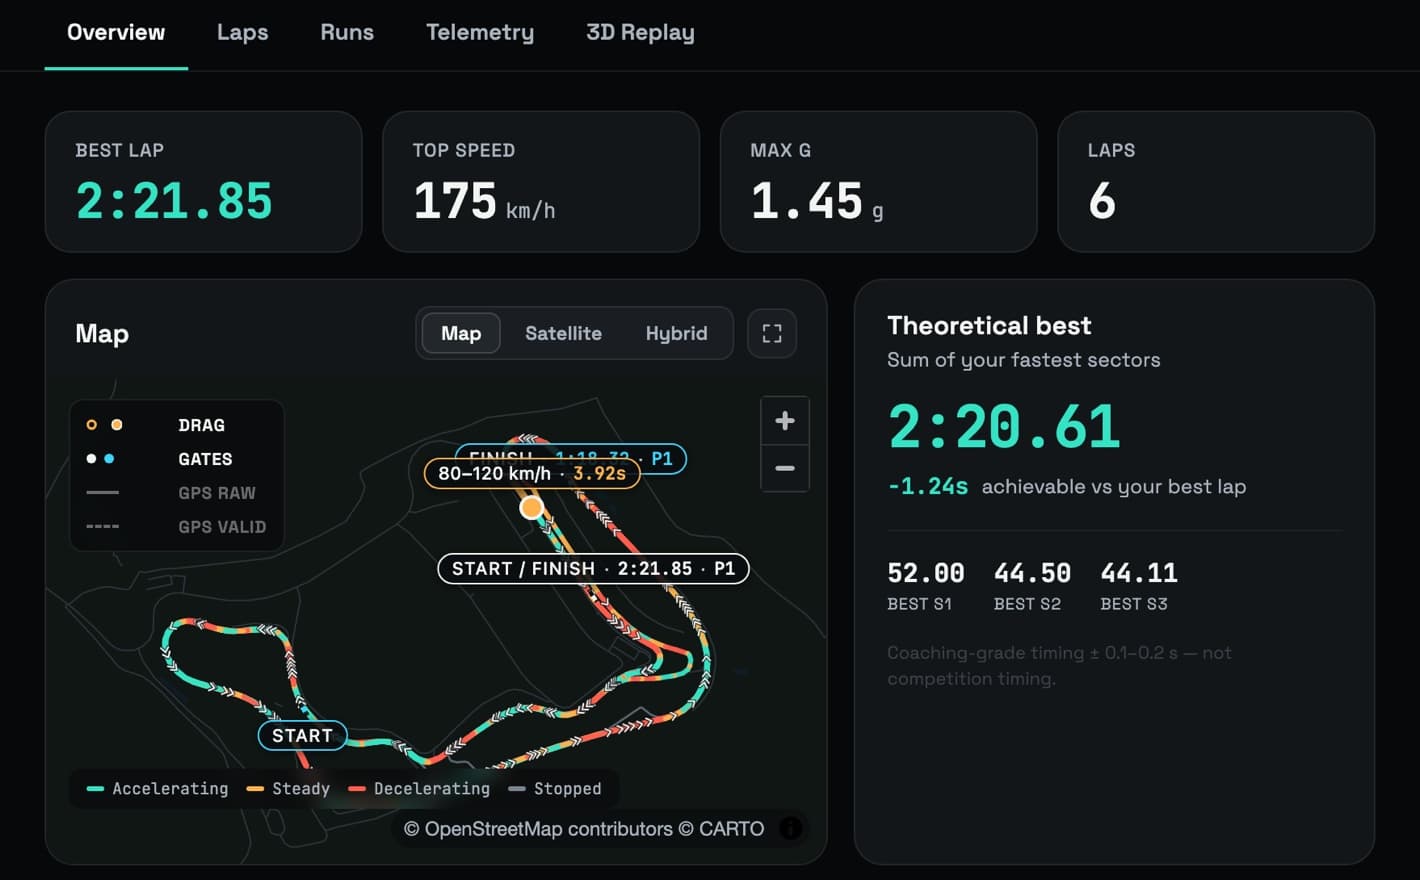Click the BEST LAP 2:21.85 card
This screenshot has width=1420, height=880.
203,181
